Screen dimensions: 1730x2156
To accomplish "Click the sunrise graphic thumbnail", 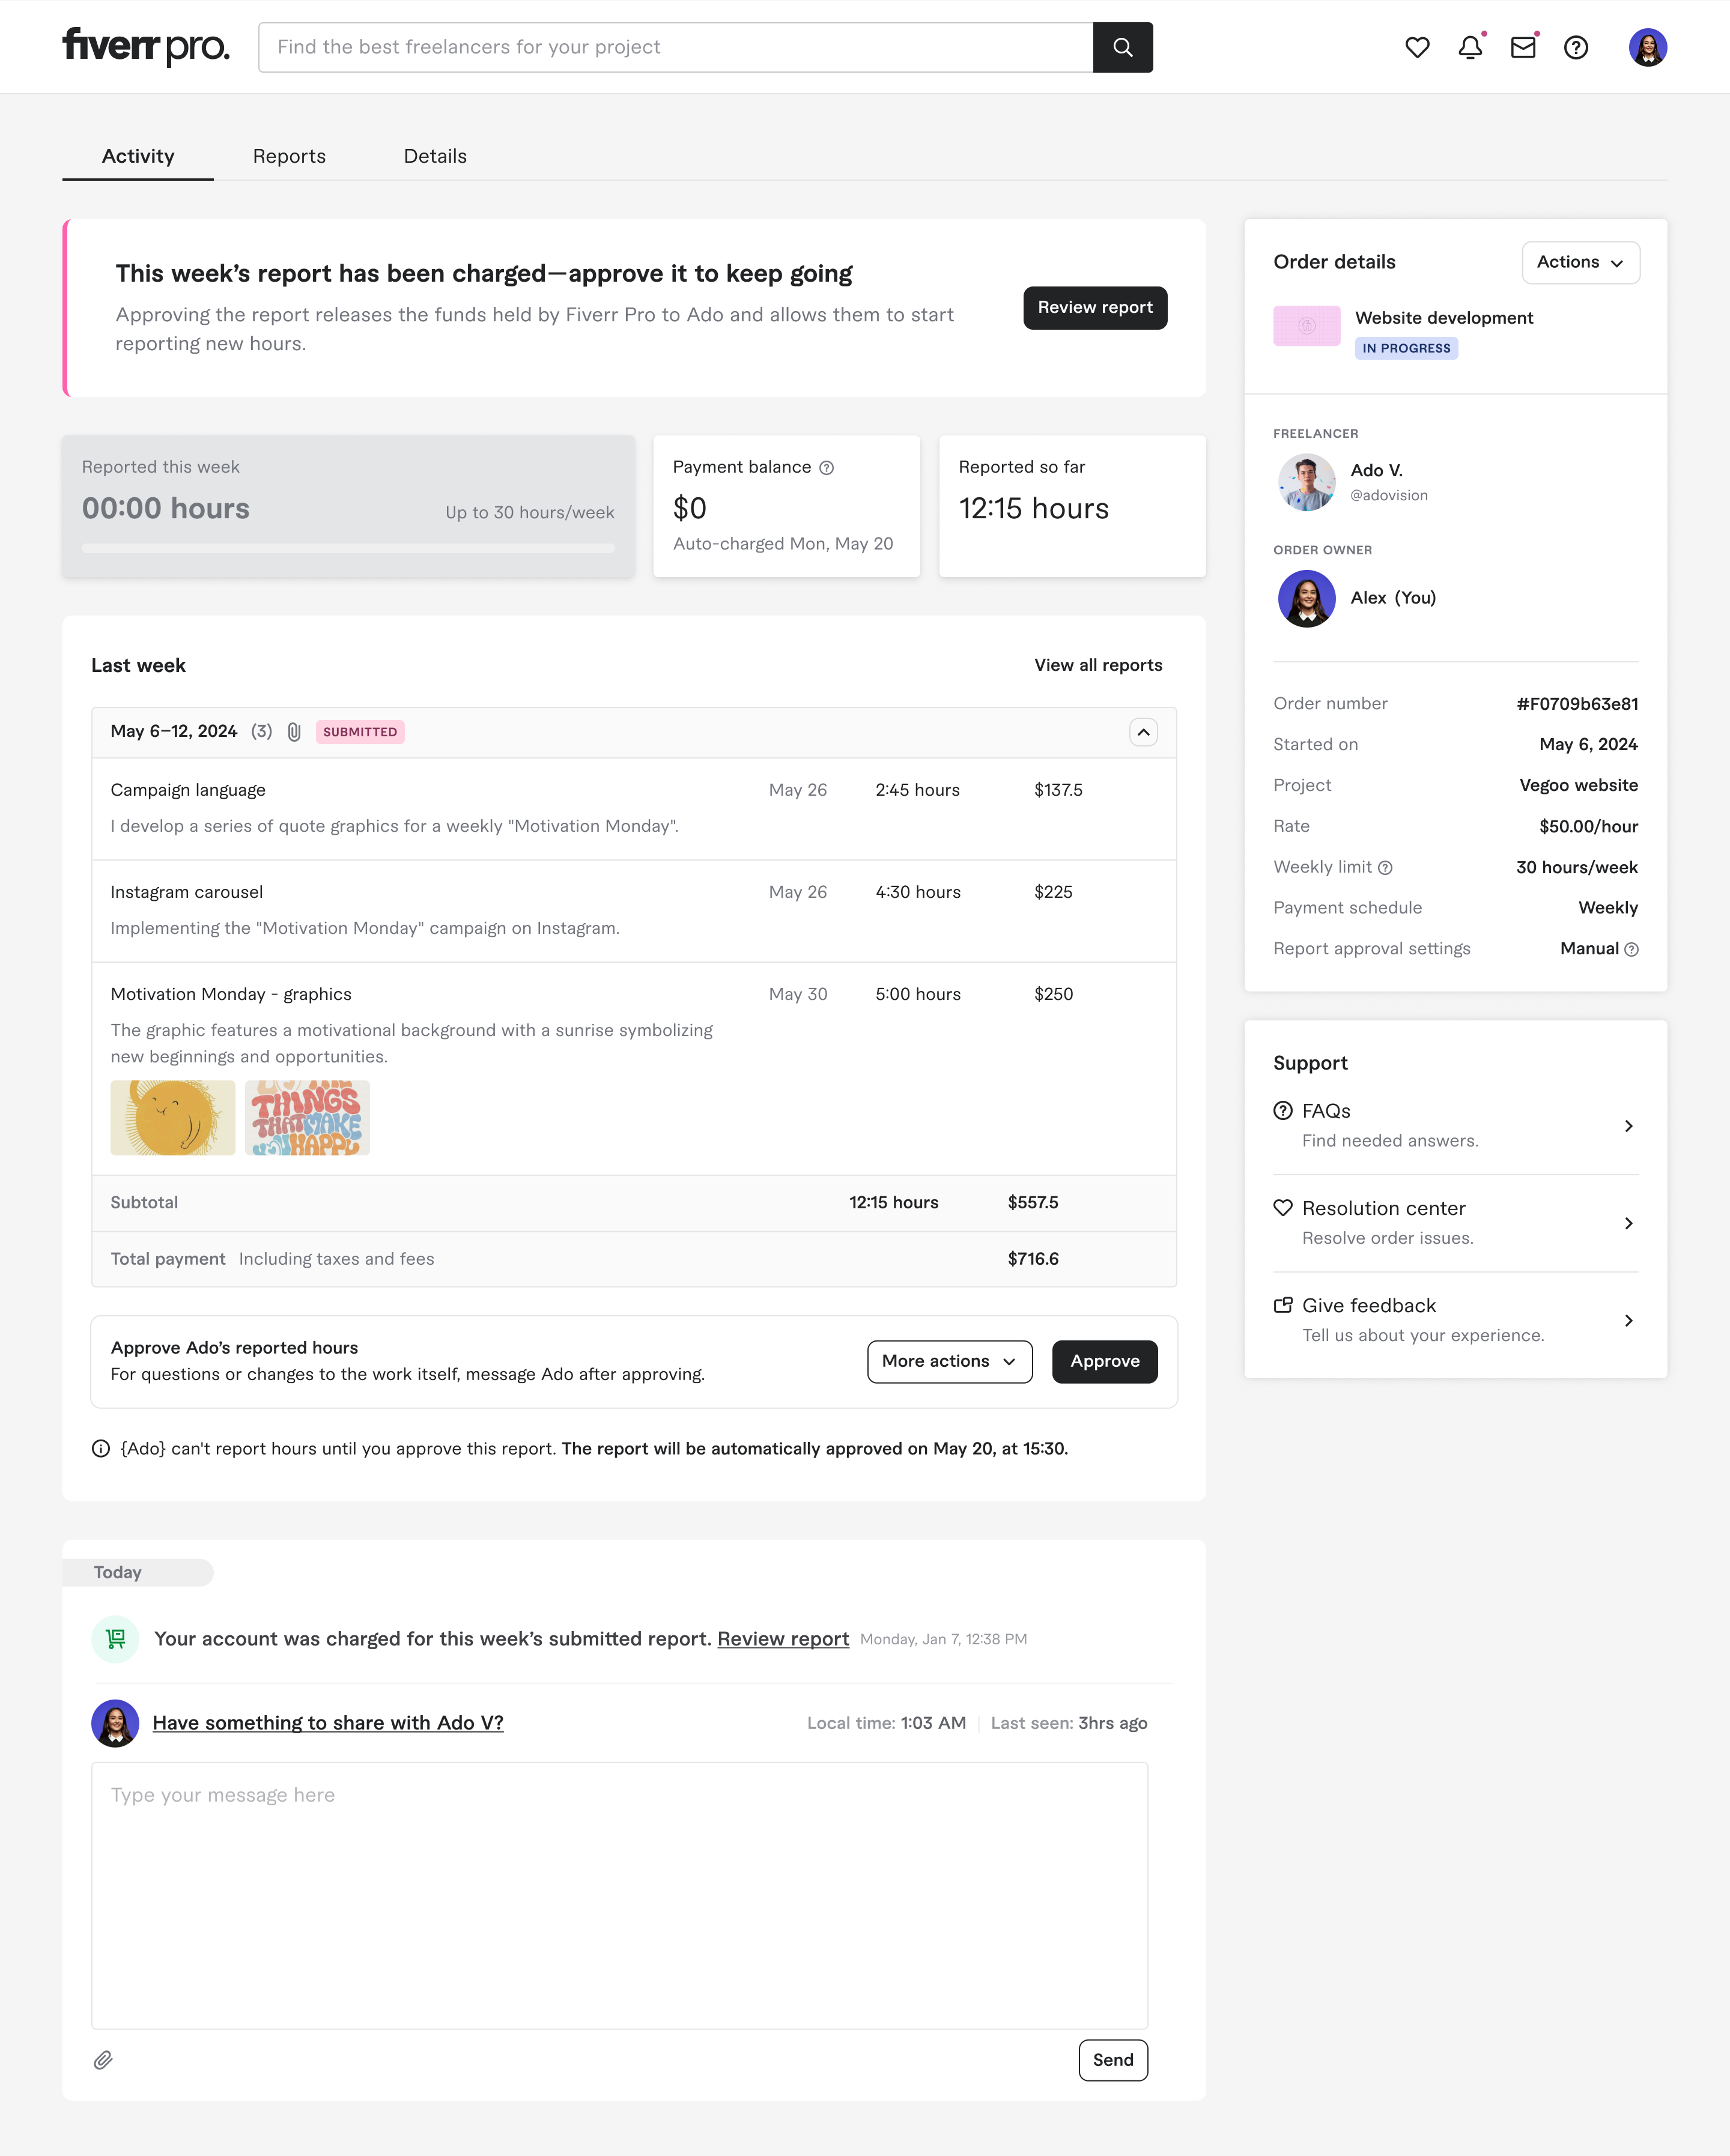I will pyautogui.click(x=172, y=1117).
